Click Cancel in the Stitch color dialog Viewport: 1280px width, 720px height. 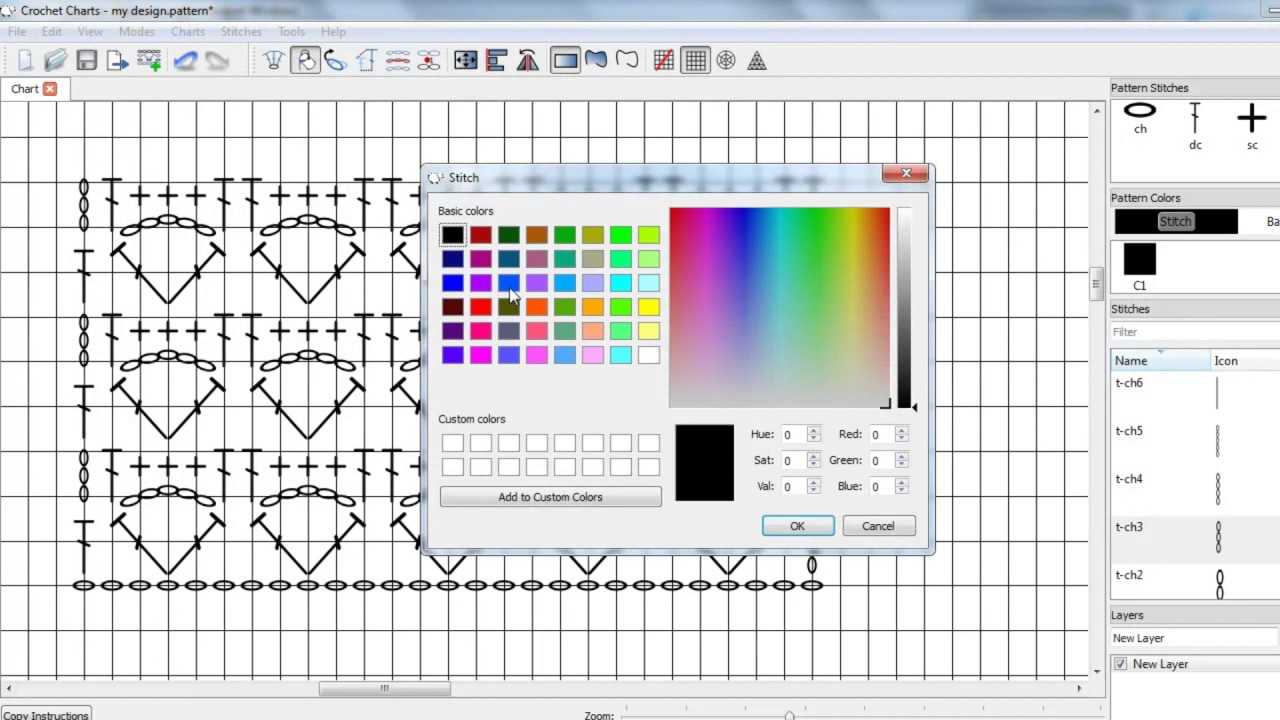coord(878,526)
